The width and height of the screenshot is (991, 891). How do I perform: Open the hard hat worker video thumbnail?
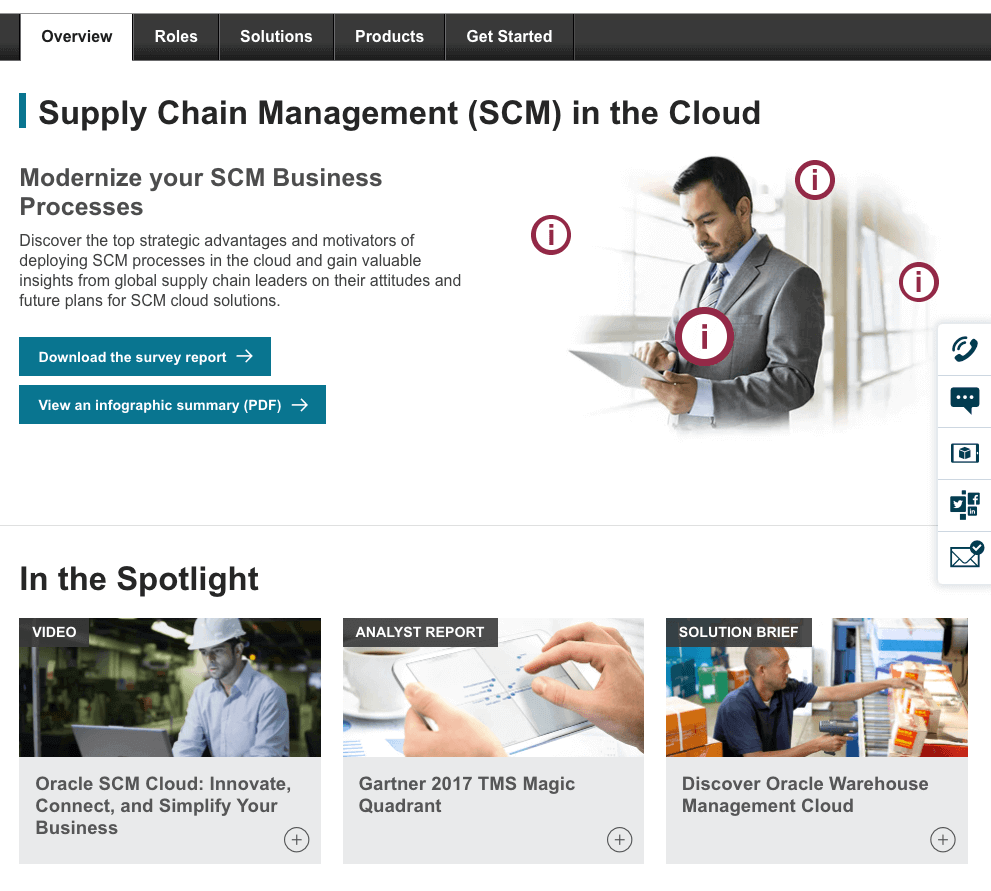[170, 688]
